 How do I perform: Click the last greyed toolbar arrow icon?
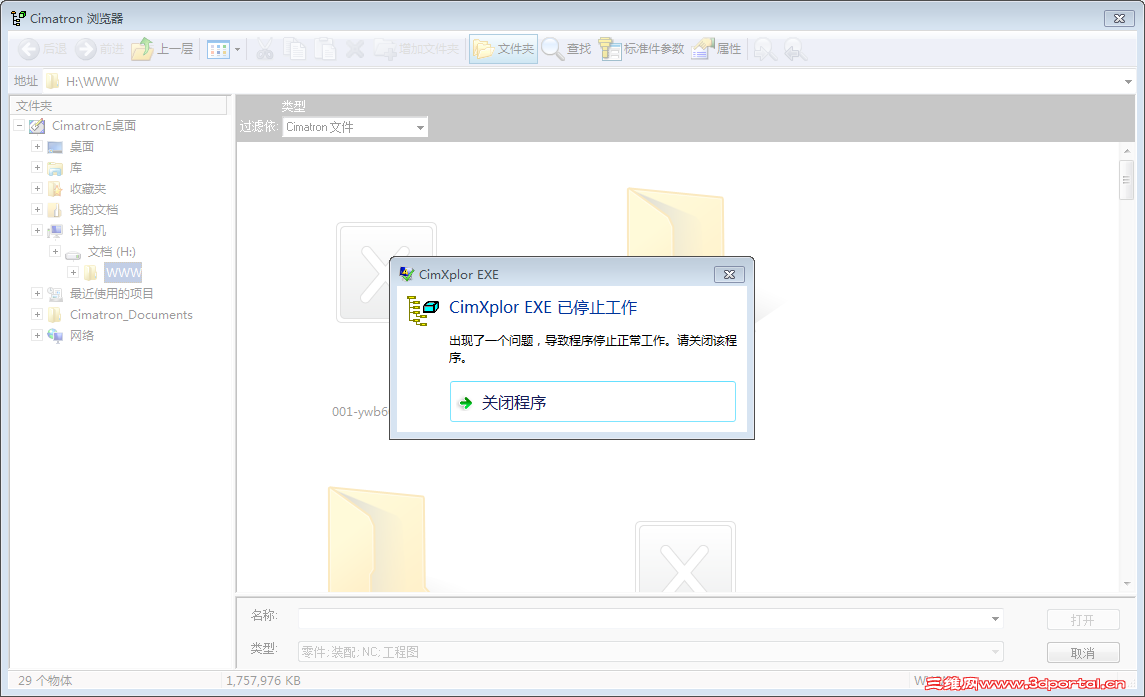(795, 50)
